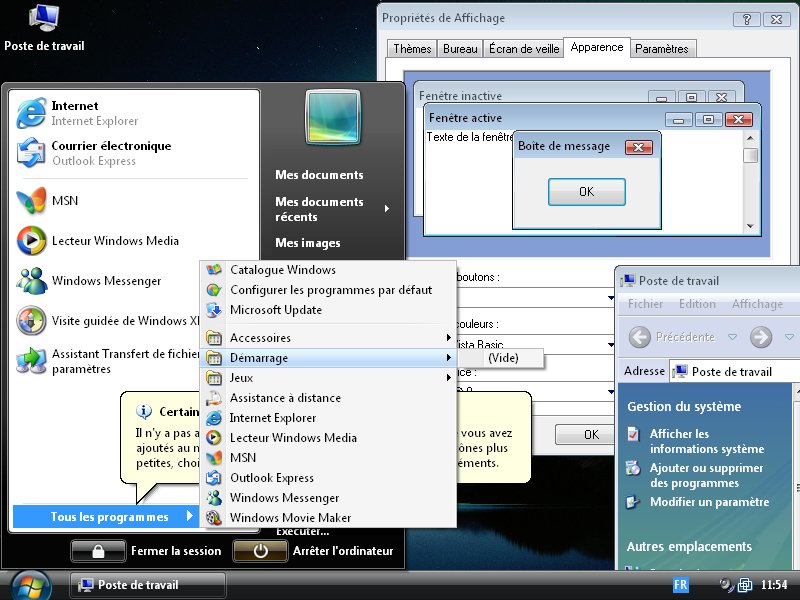Open the Fichier menu in Poste de travail
This screenshot has height=600, width=800.
645,304
